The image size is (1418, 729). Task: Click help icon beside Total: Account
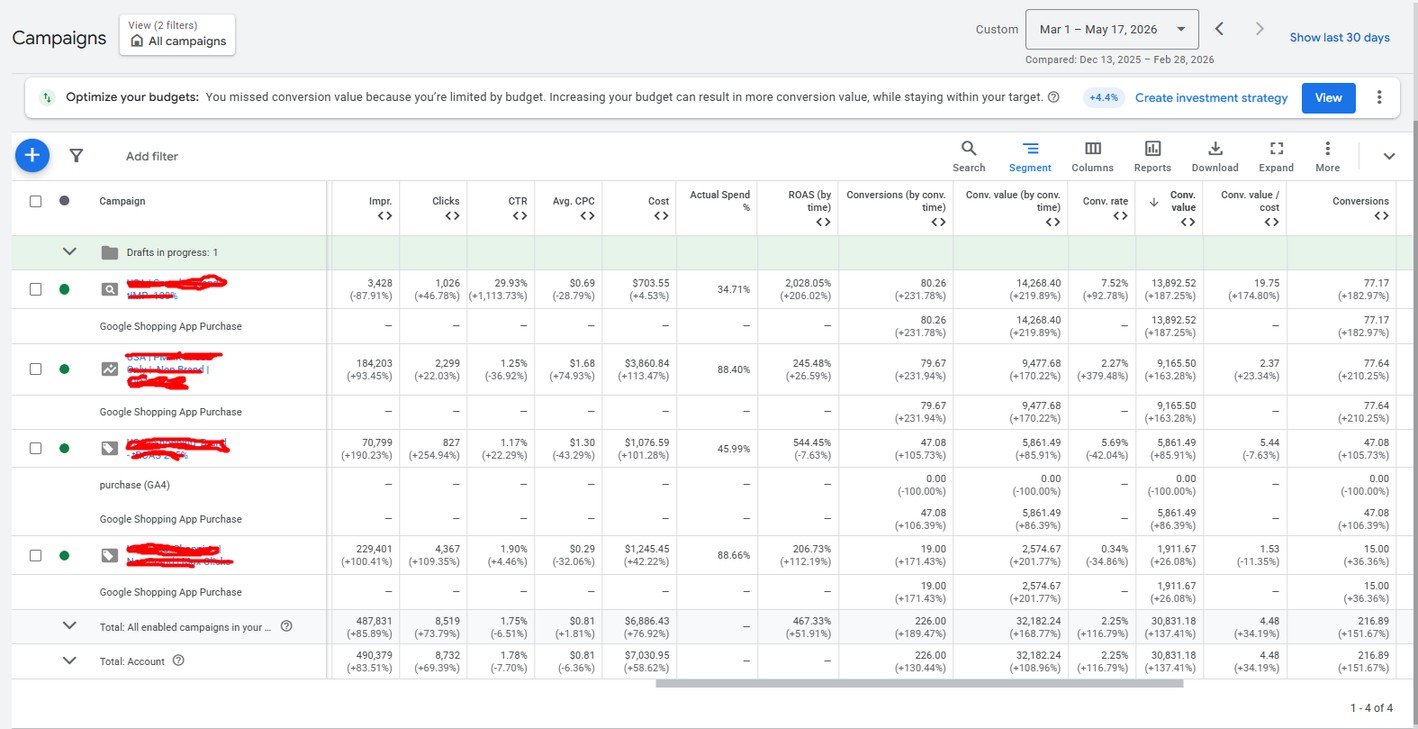(x=179, y=660)
